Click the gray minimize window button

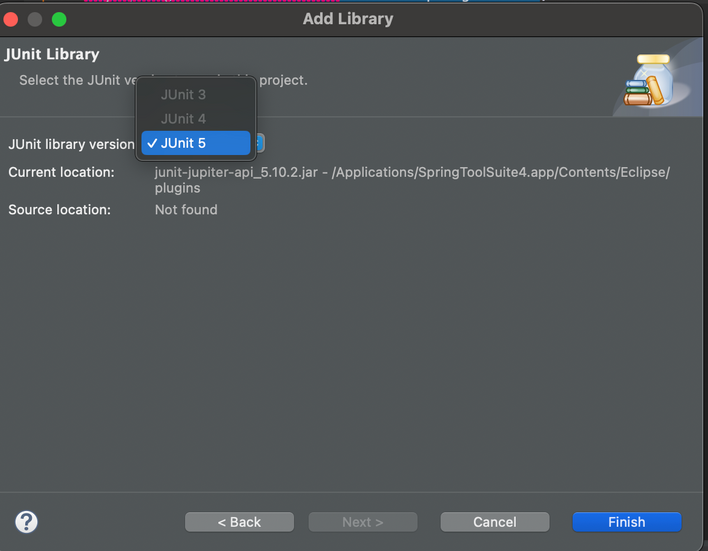click(35, 19)
